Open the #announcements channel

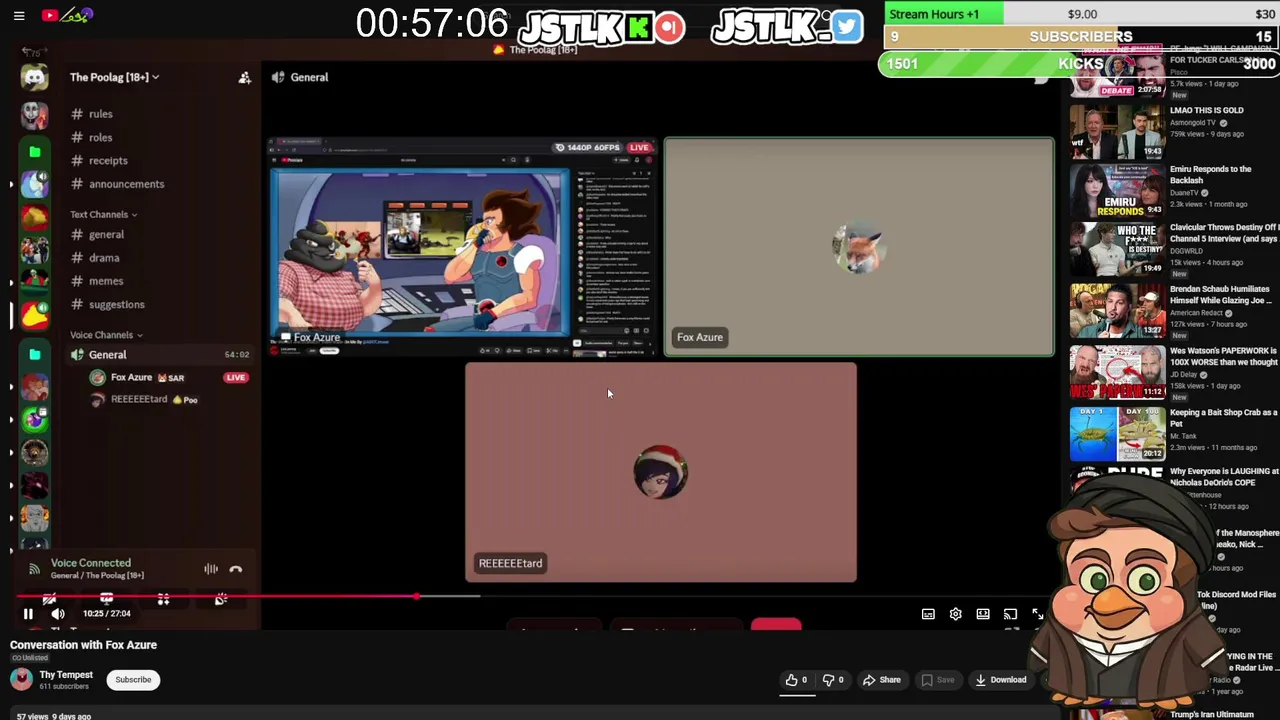click(118, 184)
